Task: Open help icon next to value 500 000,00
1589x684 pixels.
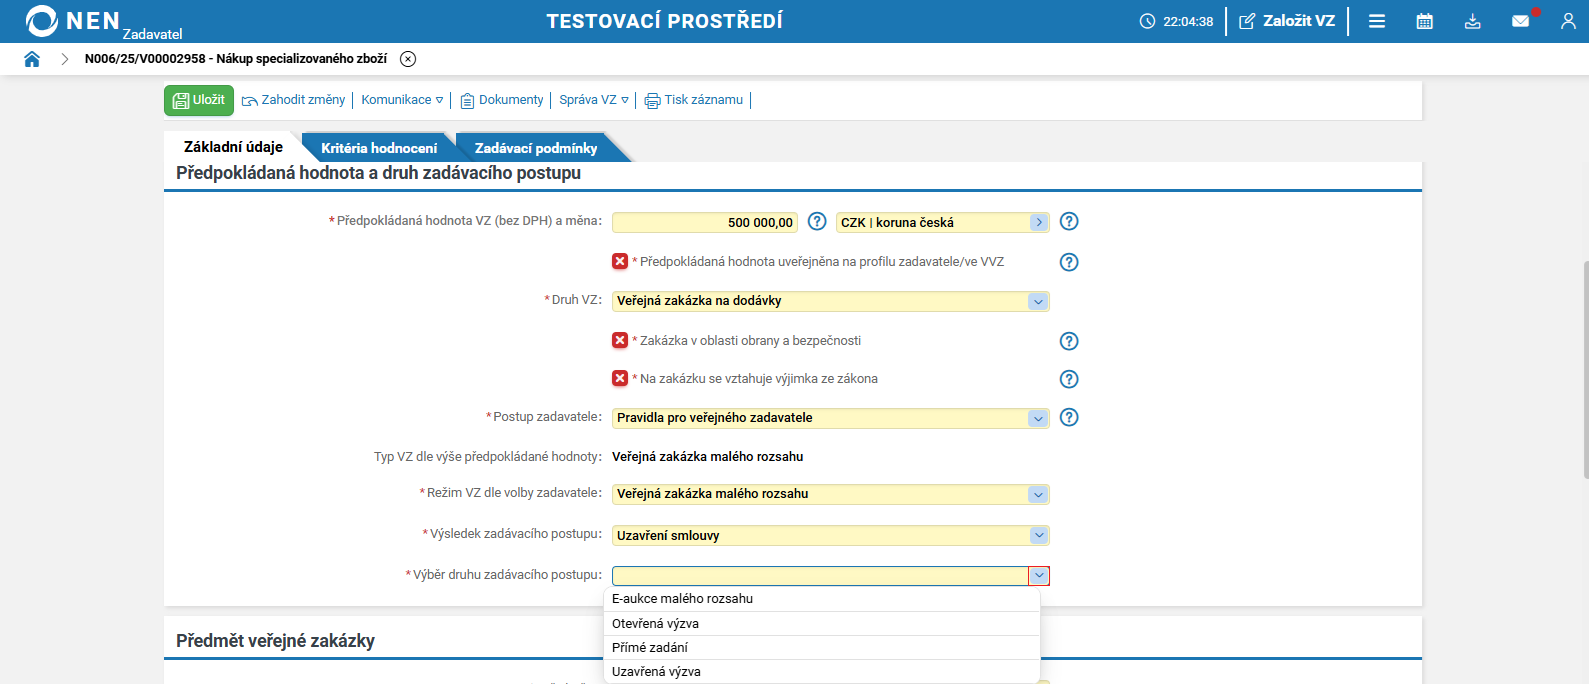Action: pyautogui.click(x=817, y=221)
